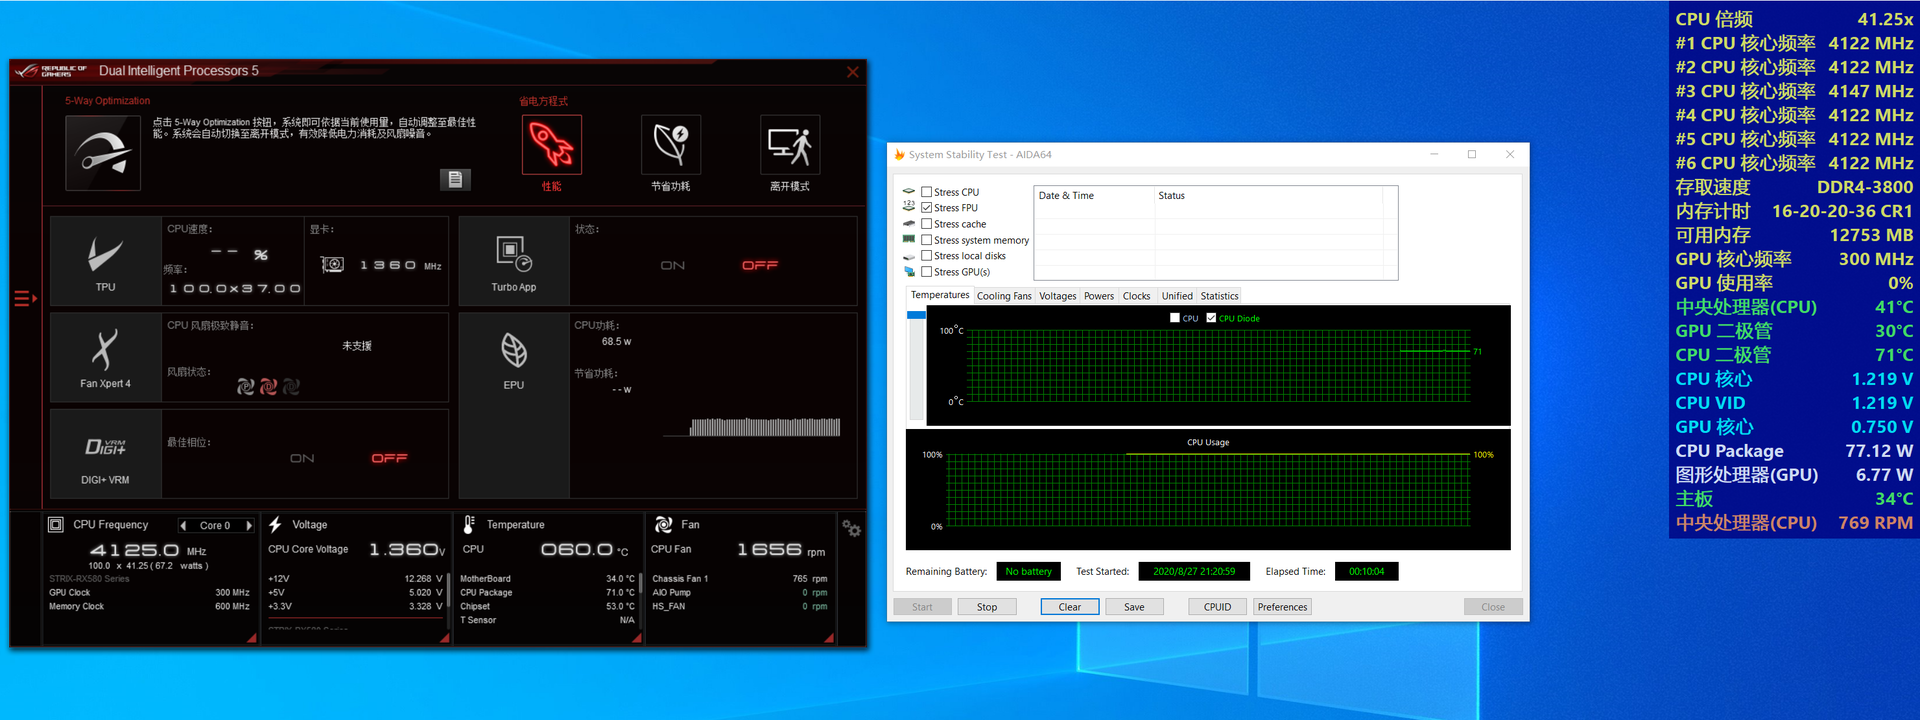Open the DIGI+ VRM panel
The height and width of the screenshot is (720, 1920).
click(x=105, y=453)
